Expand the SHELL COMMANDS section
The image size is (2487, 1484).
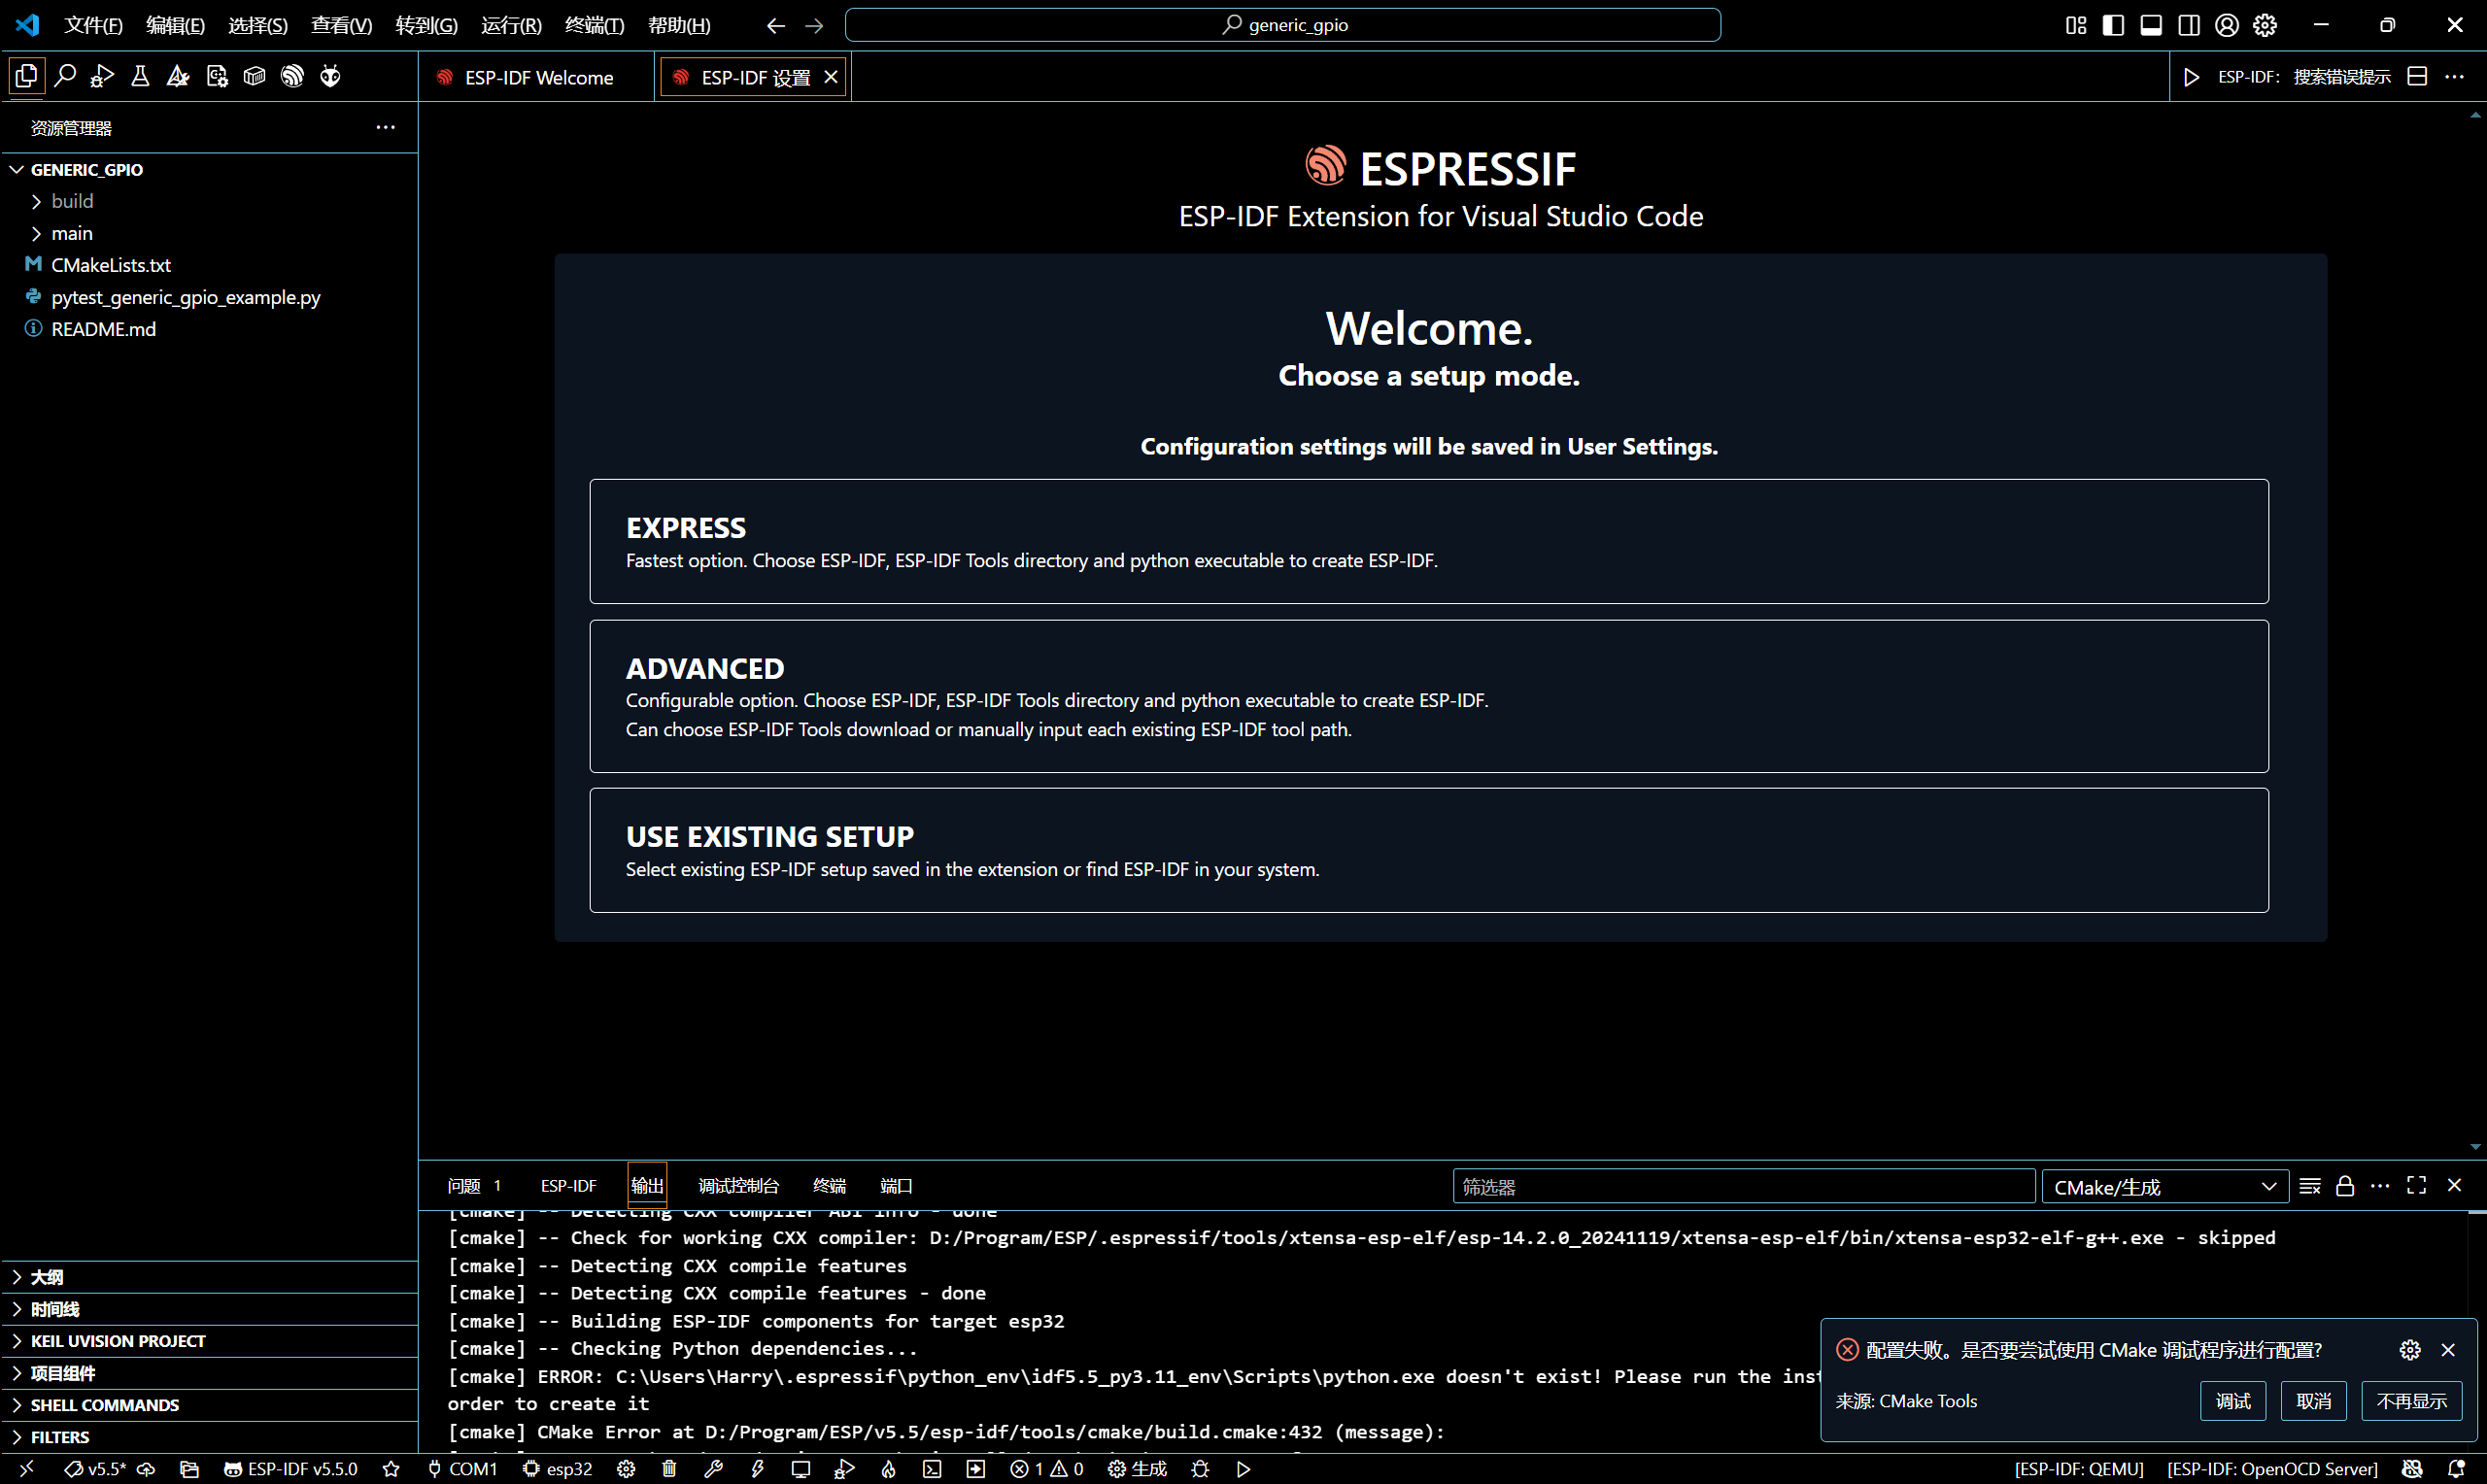[x=104, y=1404]
